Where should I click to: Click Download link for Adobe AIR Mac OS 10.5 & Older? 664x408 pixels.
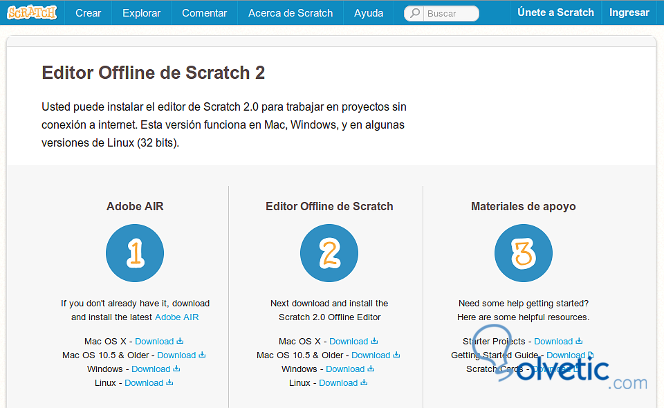coord(177,355)
